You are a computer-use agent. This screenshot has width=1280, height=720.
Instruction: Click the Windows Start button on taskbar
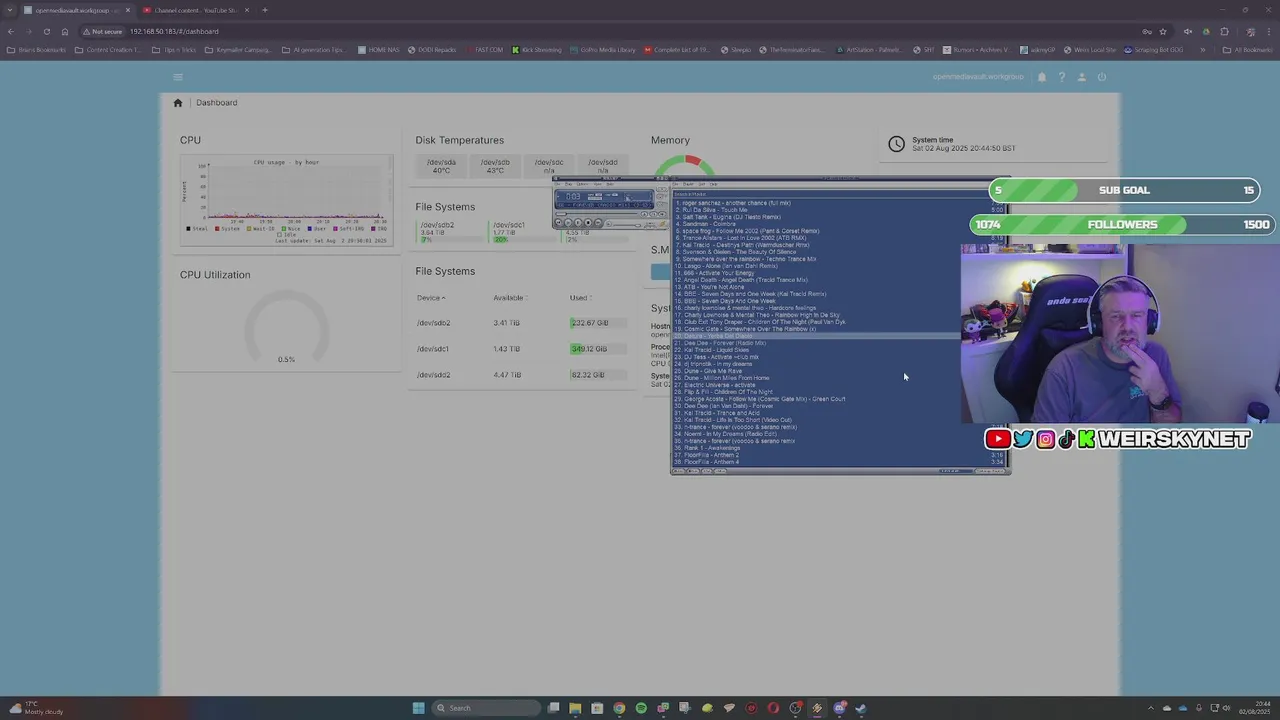(x=419, y=708)
